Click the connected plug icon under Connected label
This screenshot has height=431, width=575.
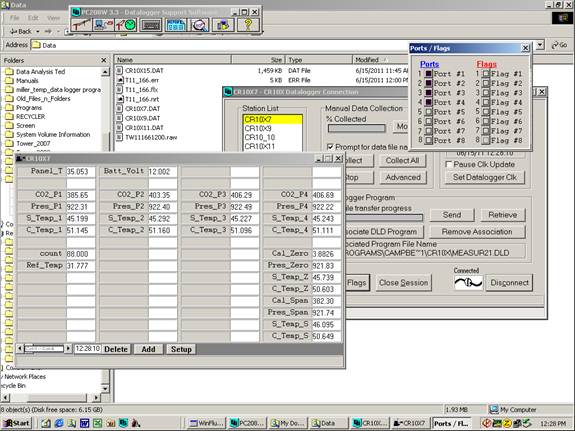point(468,283)
